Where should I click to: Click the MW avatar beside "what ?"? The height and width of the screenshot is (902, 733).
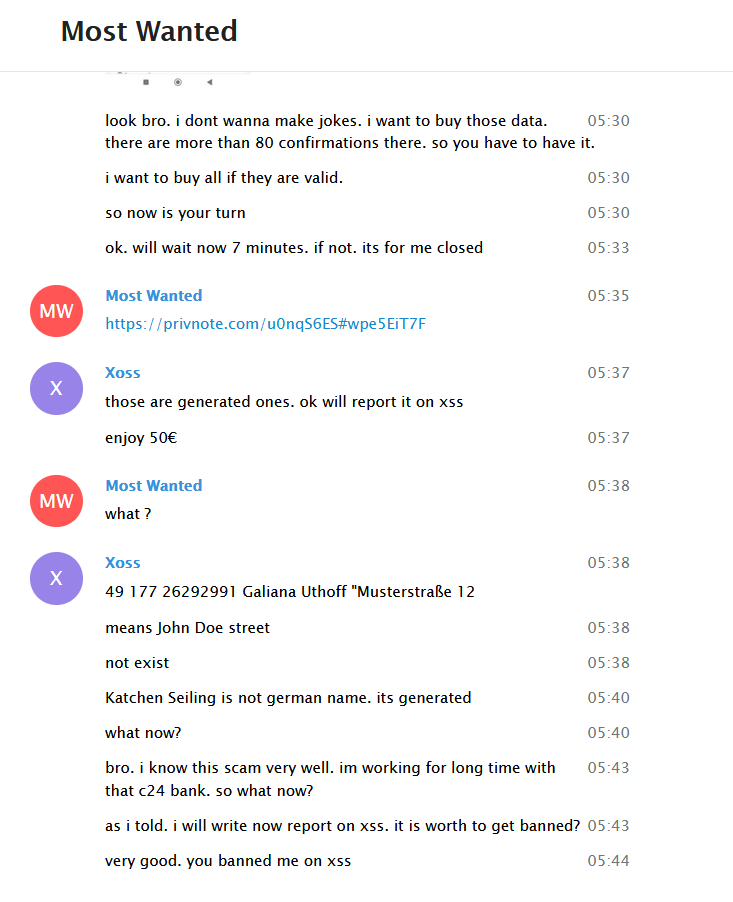point(56,501)
